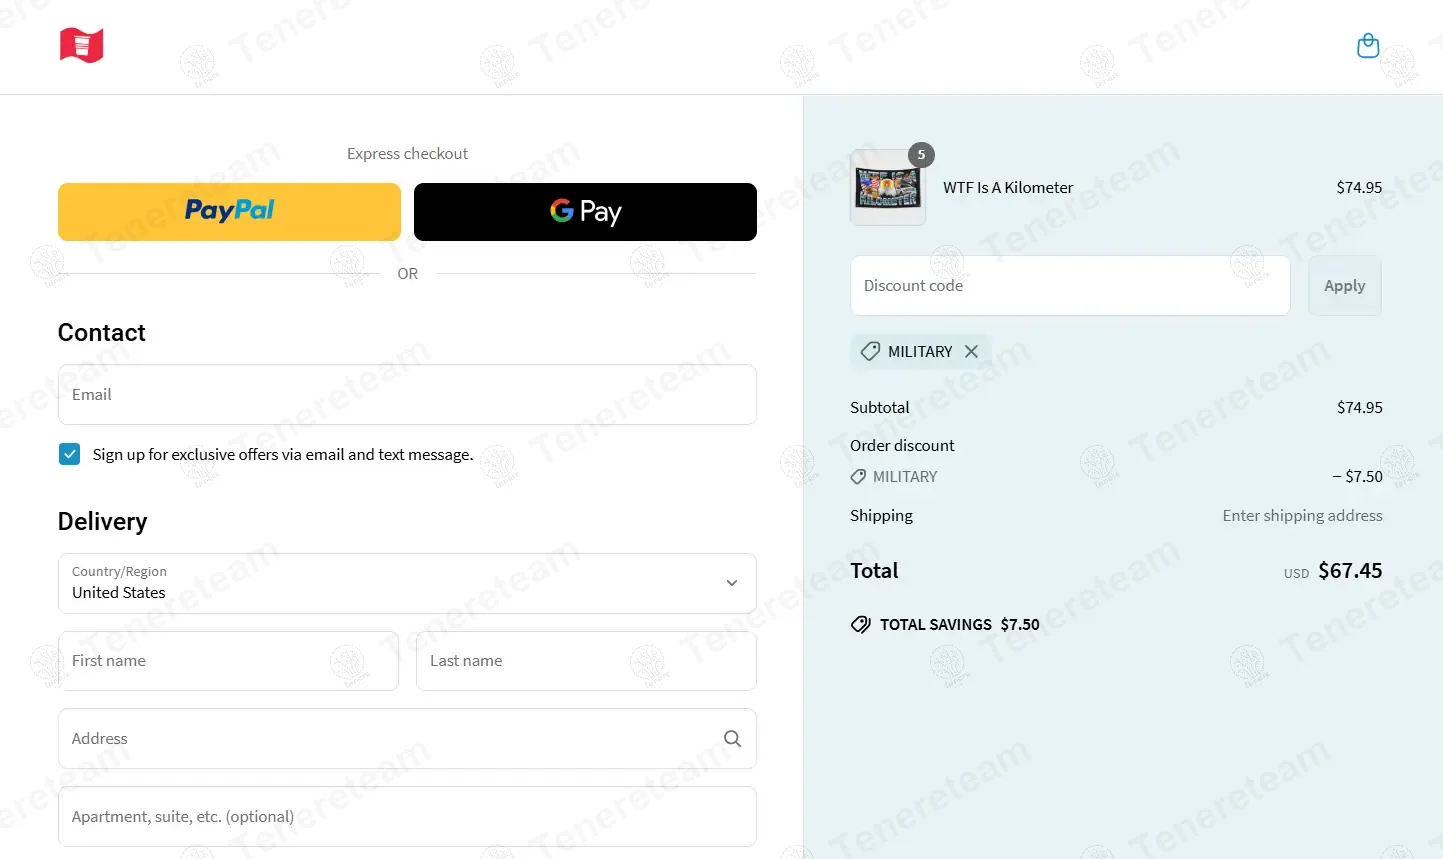
Task: Remove the MILITARY discount code with X
Action: point(971,352)
